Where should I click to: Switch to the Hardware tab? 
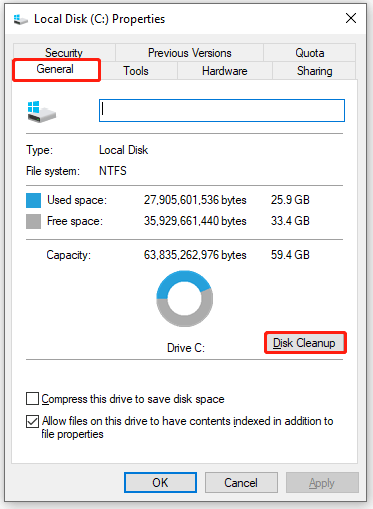tap(225, 71)
